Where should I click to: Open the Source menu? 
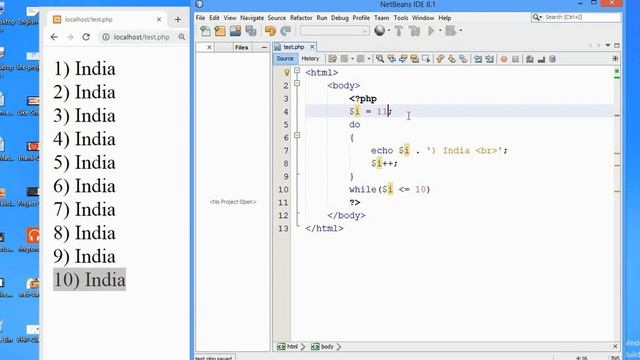tap(277, 18)
